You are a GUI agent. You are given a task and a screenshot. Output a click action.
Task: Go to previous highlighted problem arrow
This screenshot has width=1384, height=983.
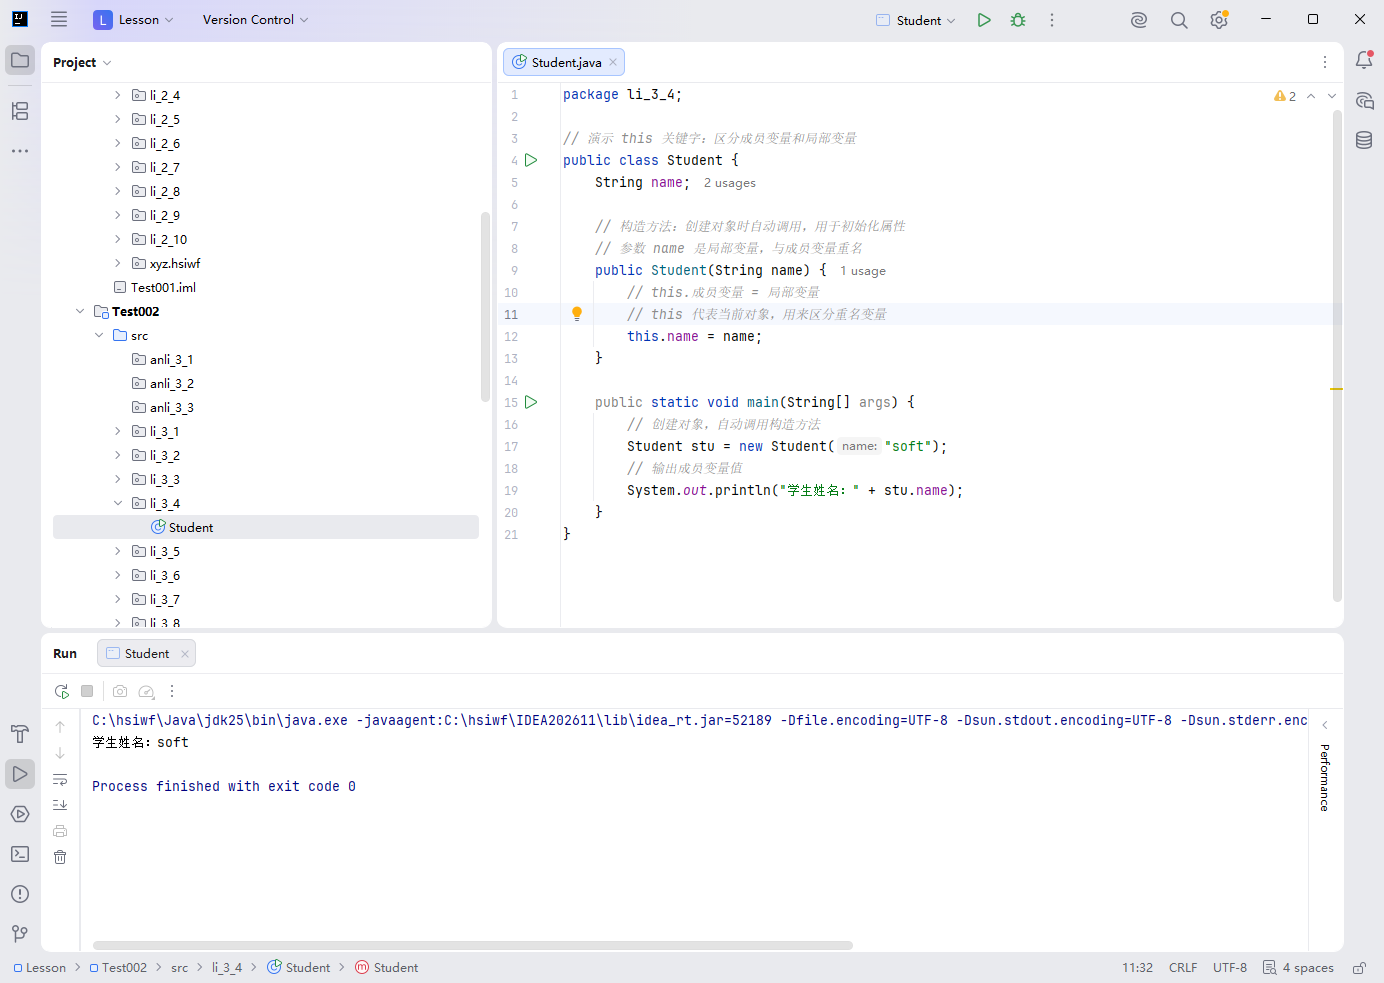[1311, 96]
